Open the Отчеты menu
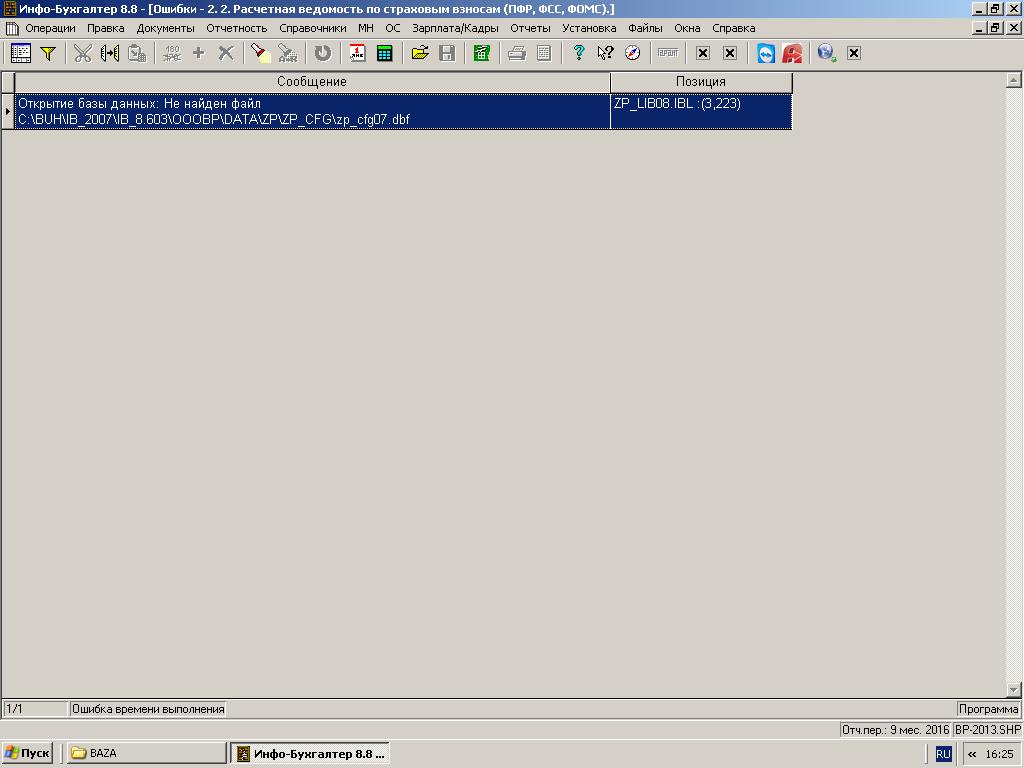 click(530, 28)
